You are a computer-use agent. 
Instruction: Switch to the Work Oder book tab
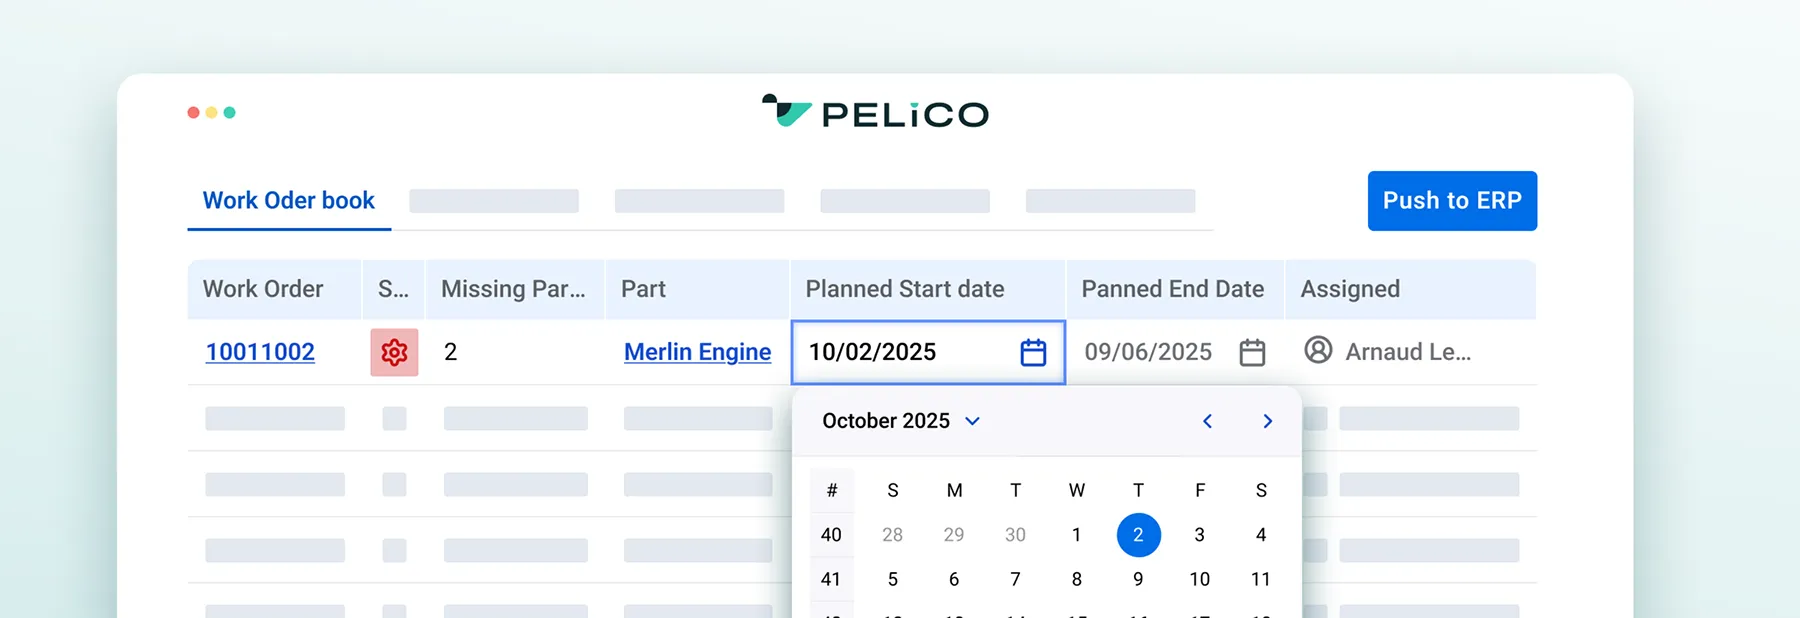(x=288, y=200)
